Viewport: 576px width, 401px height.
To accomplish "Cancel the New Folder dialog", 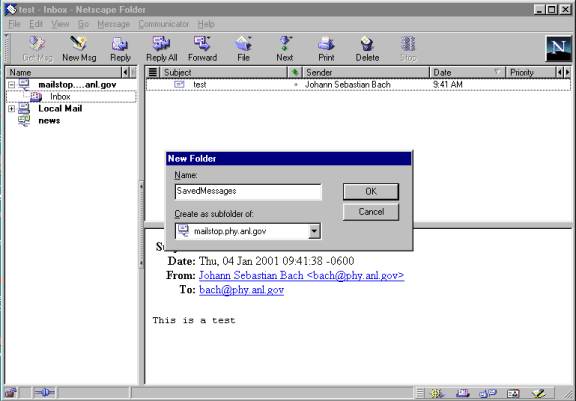I will click(x=371, y=212).
